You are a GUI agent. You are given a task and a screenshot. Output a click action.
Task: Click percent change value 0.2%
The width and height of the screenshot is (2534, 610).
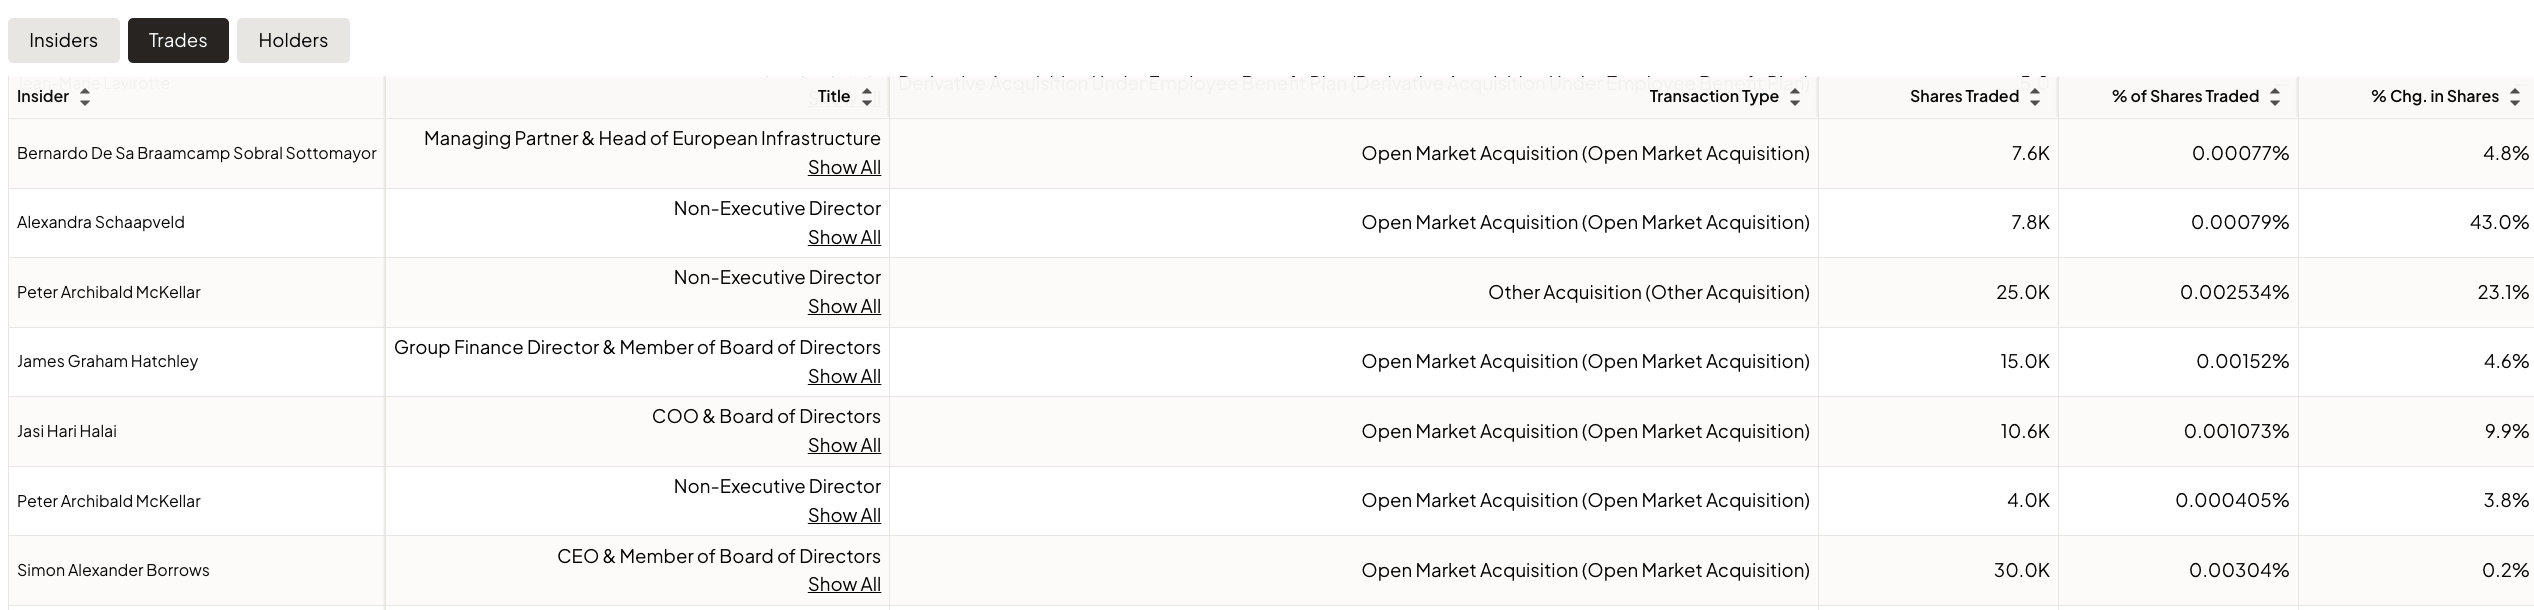click(x=2505, y=570)
